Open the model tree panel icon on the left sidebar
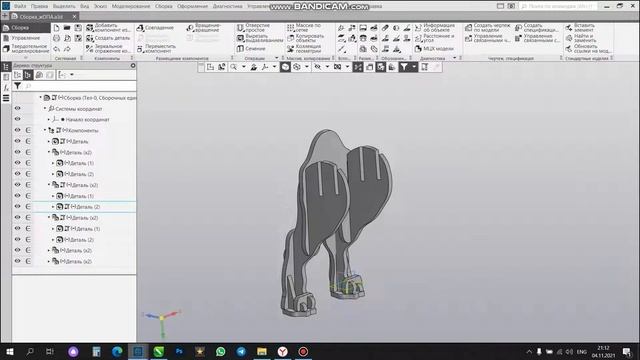640x360 pixels. tap(6, 67)
